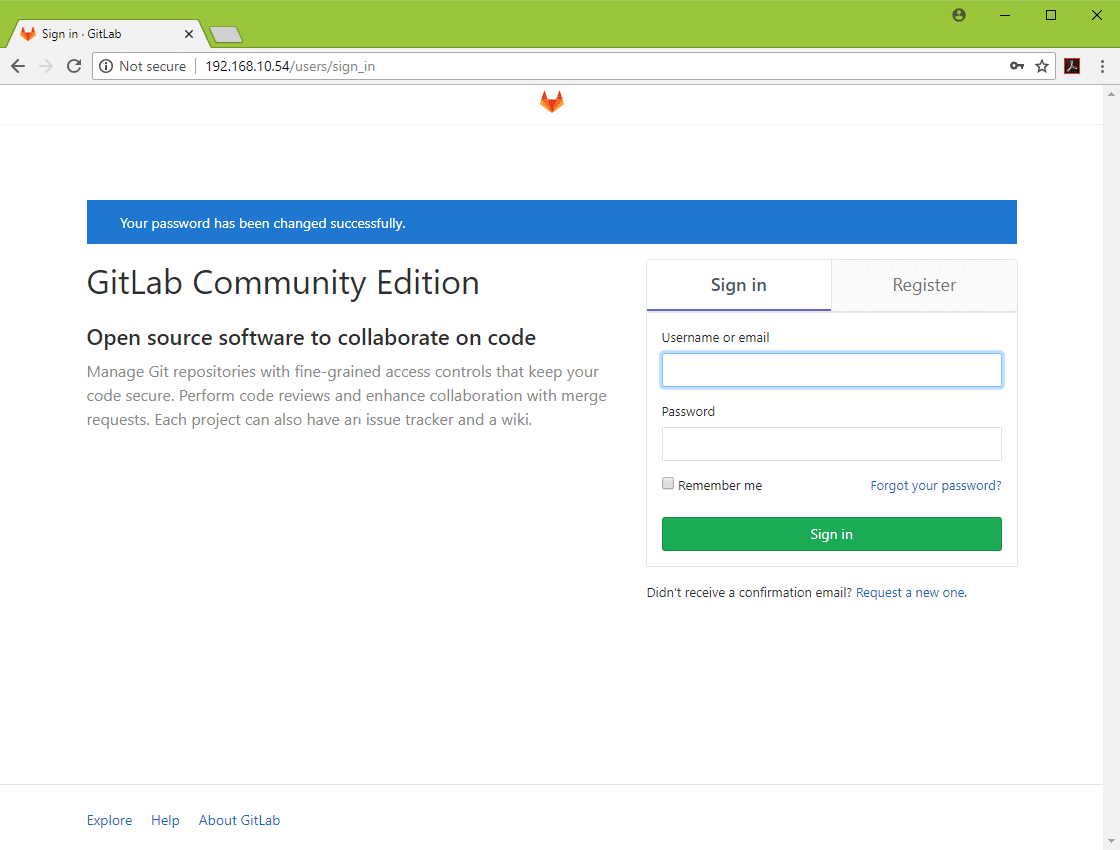Minimize the browser window

point(1005,15)
